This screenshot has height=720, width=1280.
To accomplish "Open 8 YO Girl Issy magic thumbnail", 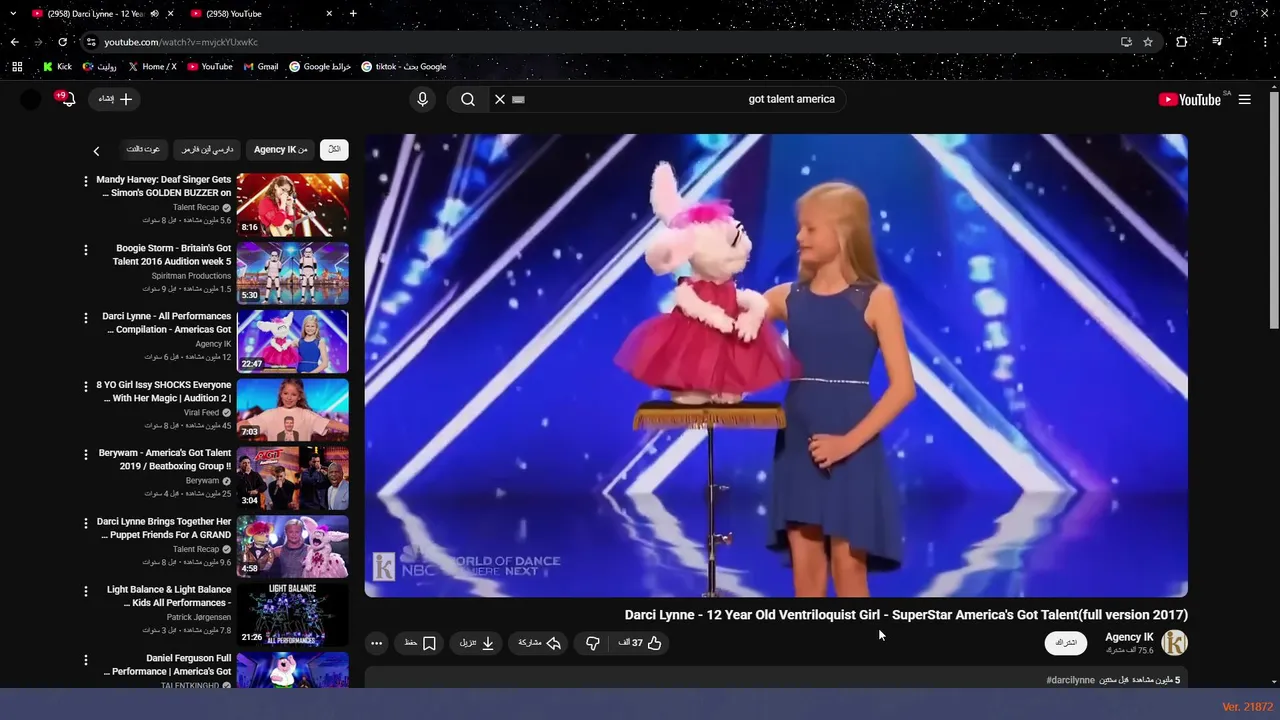I will pyautogui.click(x=292, y=409).
